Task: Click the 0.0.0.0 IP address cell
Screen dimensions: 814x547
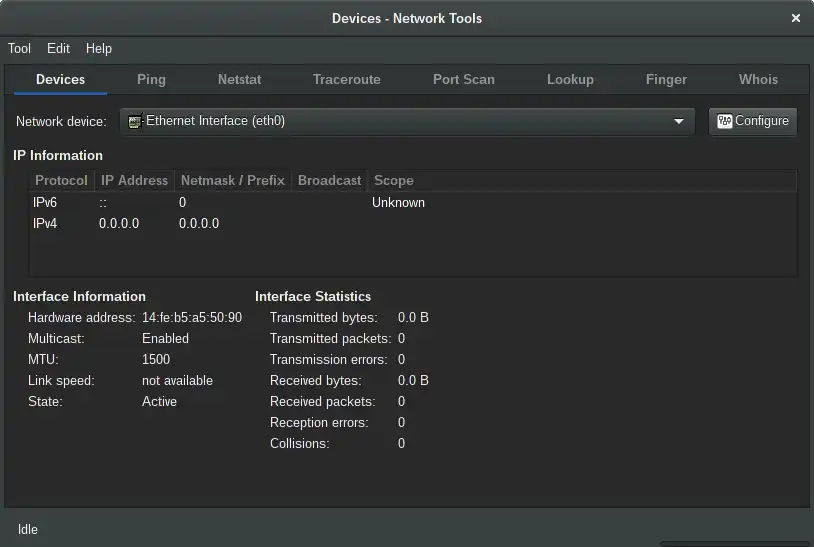Action: (x=119, y=224)
